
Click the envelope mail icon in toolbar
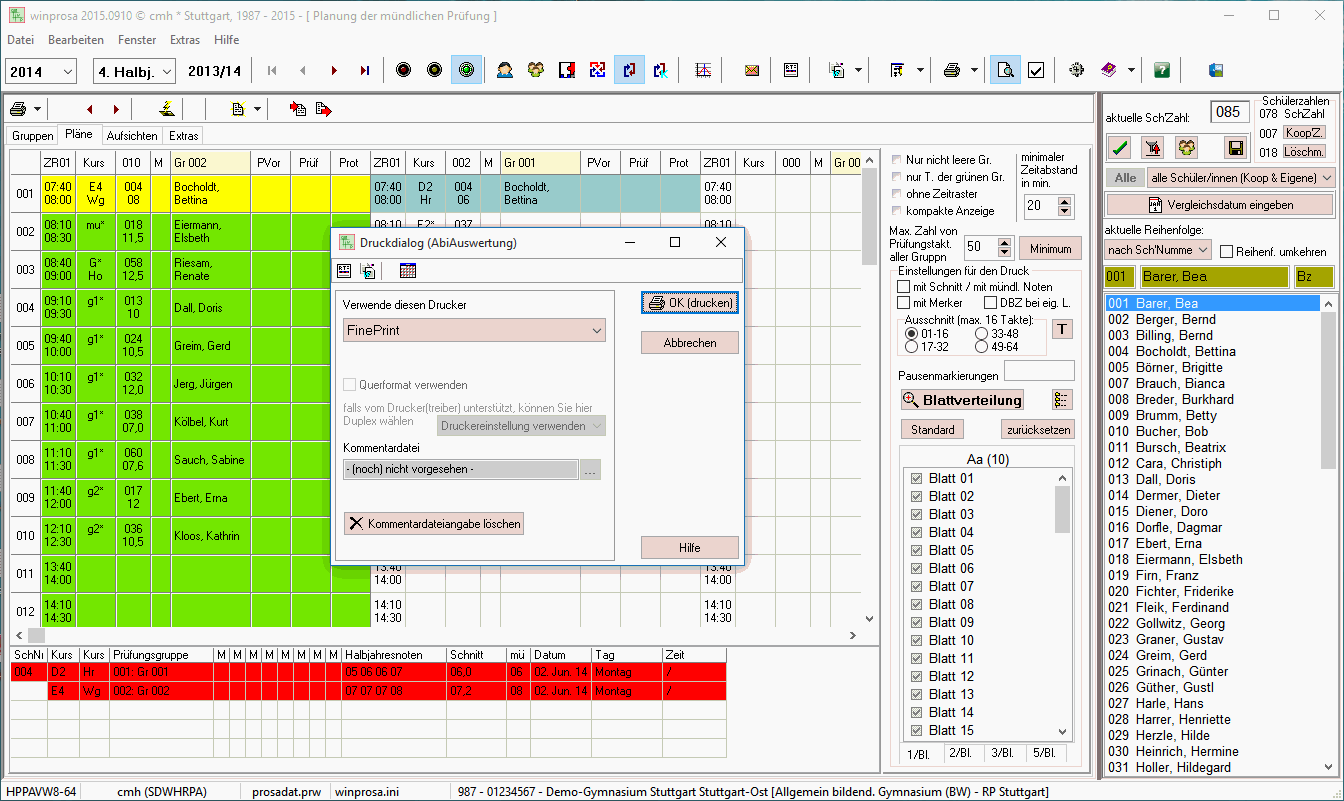752,70
